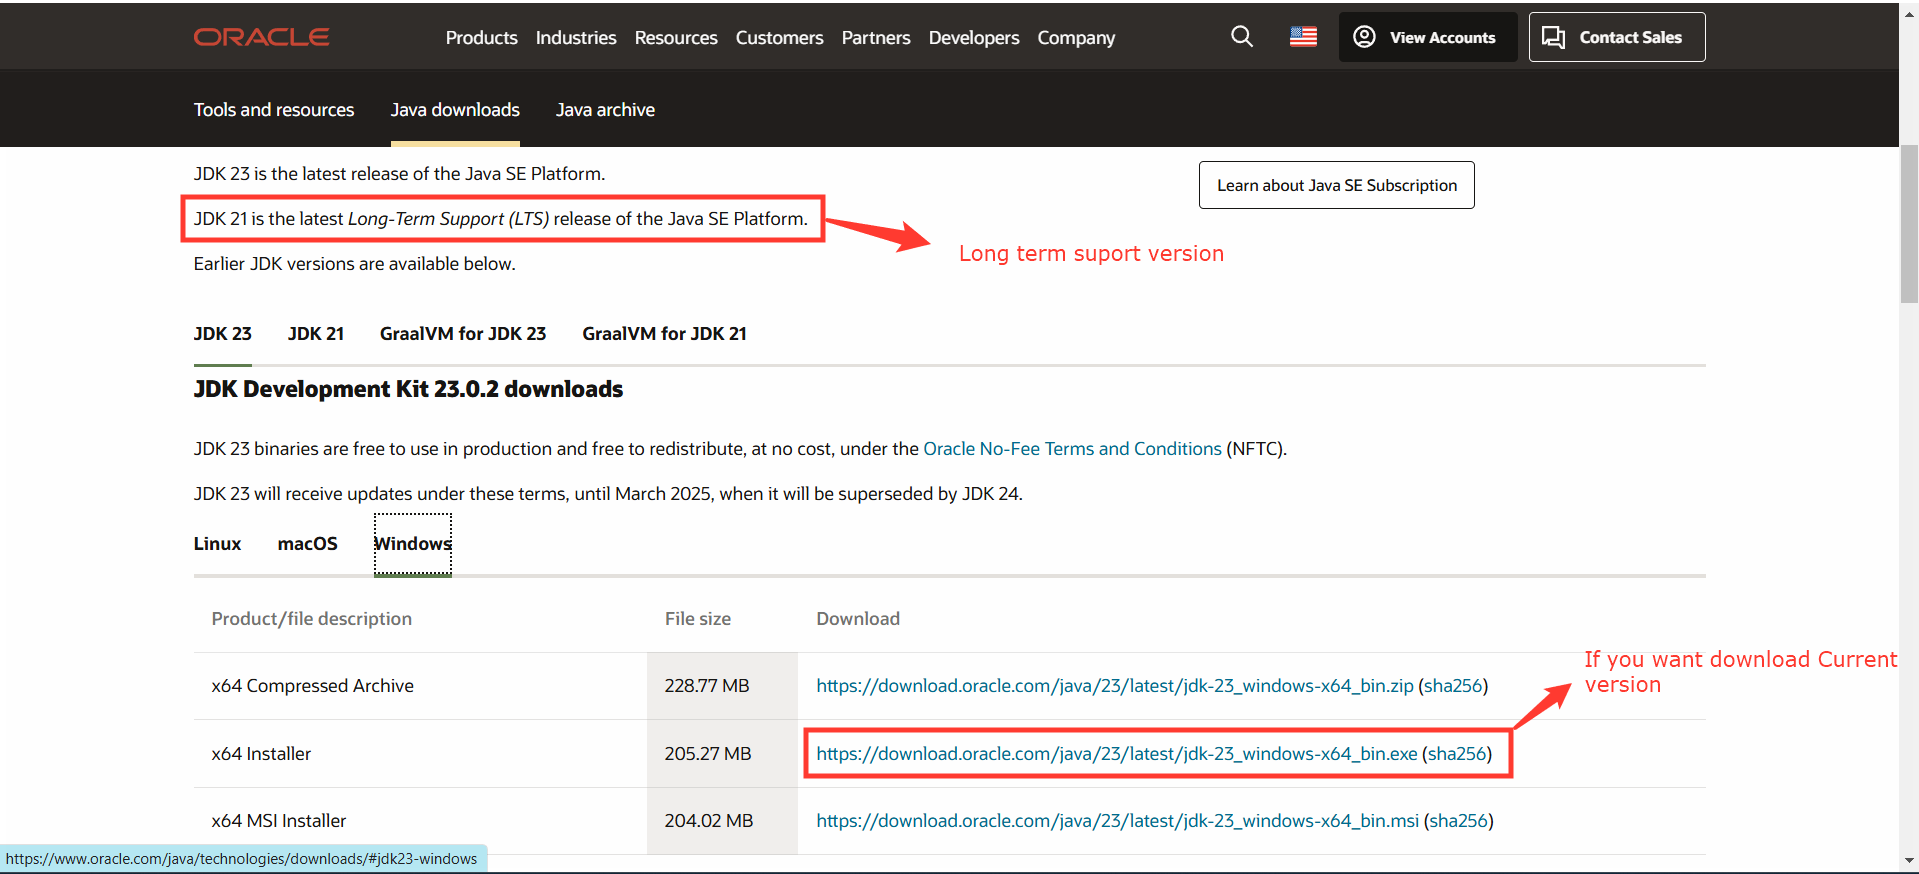Open Customers menu
Viewport: 1919px width, 874px height.
[x=779, y=38]
